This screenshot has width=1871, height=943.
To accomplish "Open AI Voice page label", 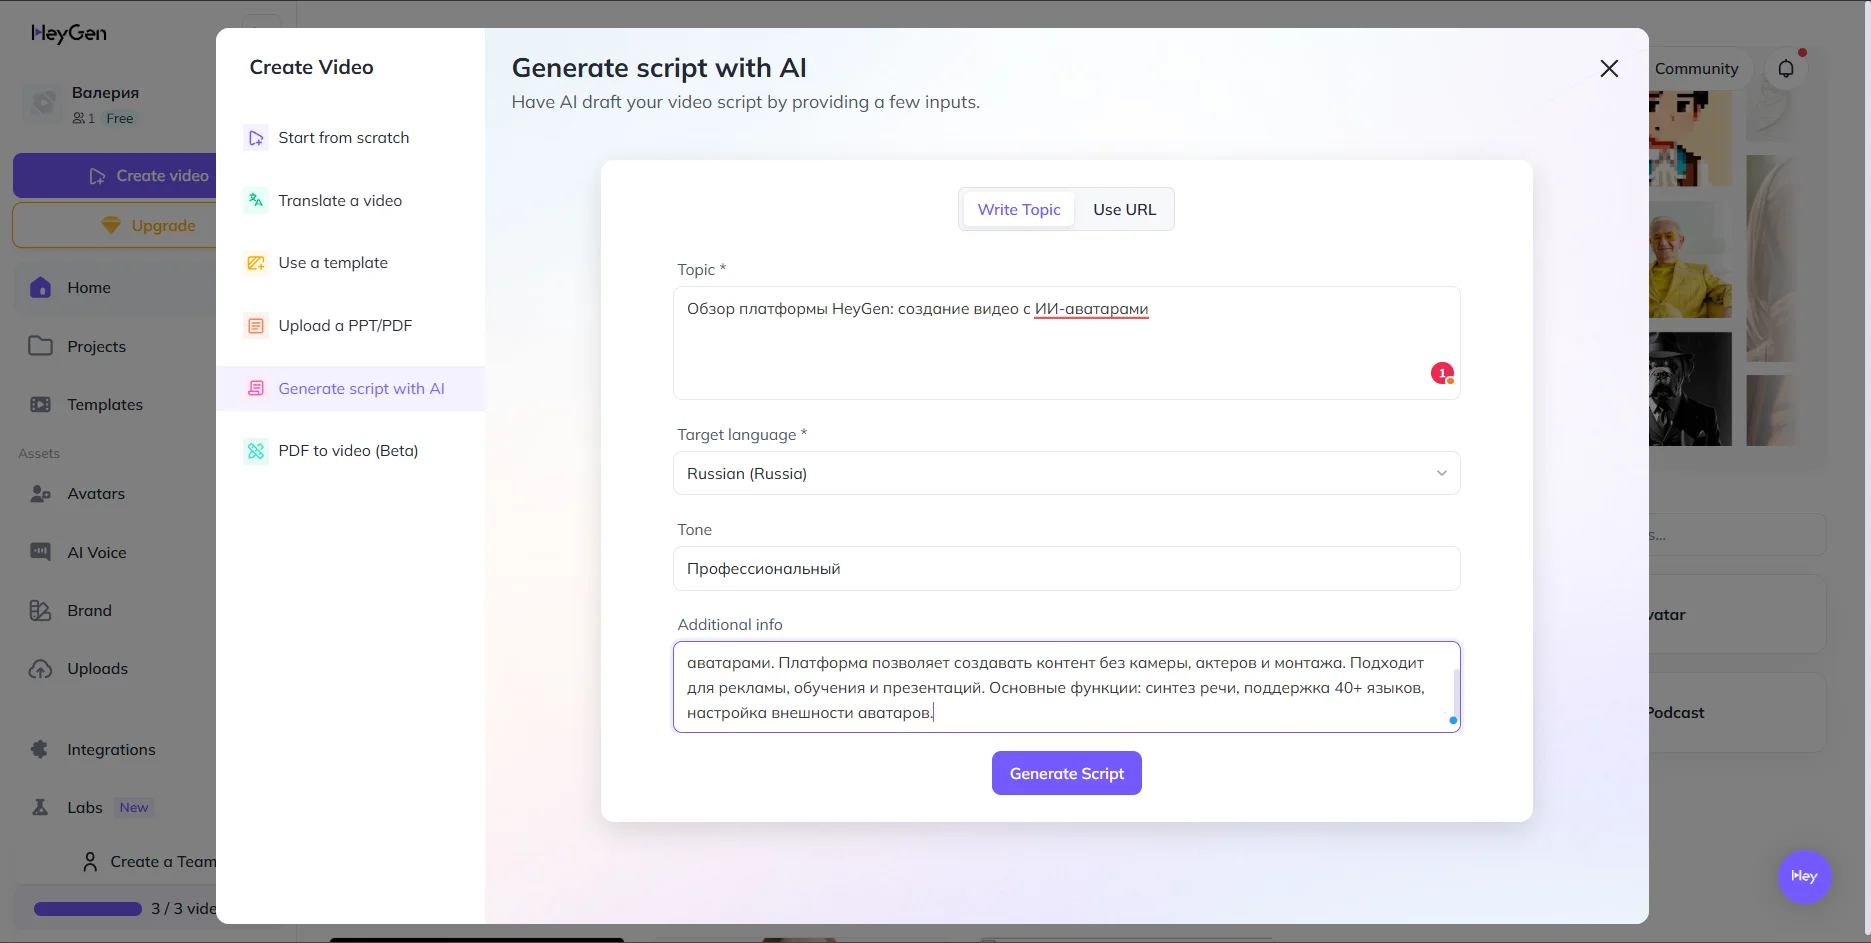I will pos(97,553).
